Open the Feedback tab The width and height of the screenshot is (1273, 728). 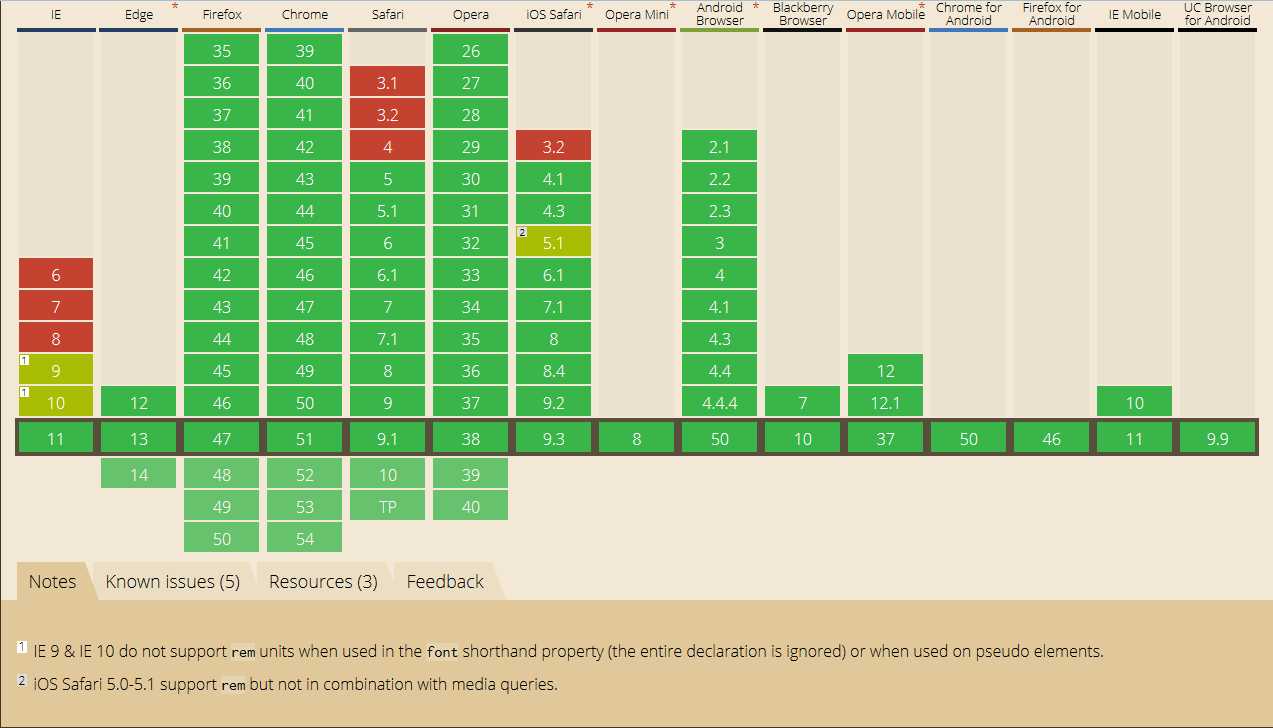[445, 581]
